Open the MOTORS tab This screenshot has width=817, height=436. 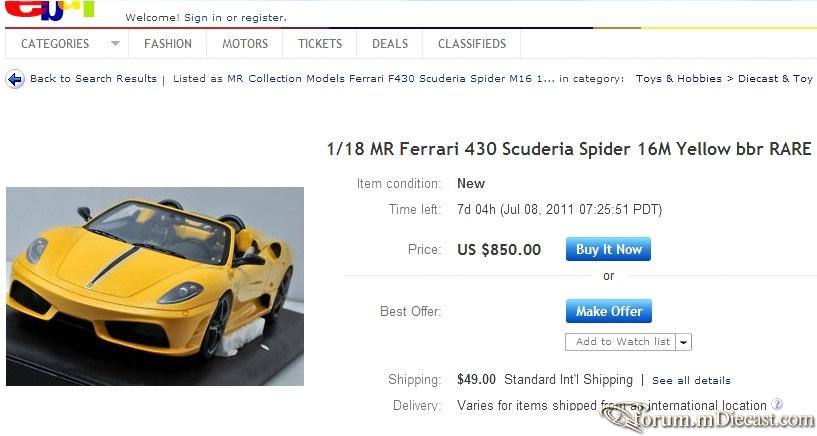point(245,44)
